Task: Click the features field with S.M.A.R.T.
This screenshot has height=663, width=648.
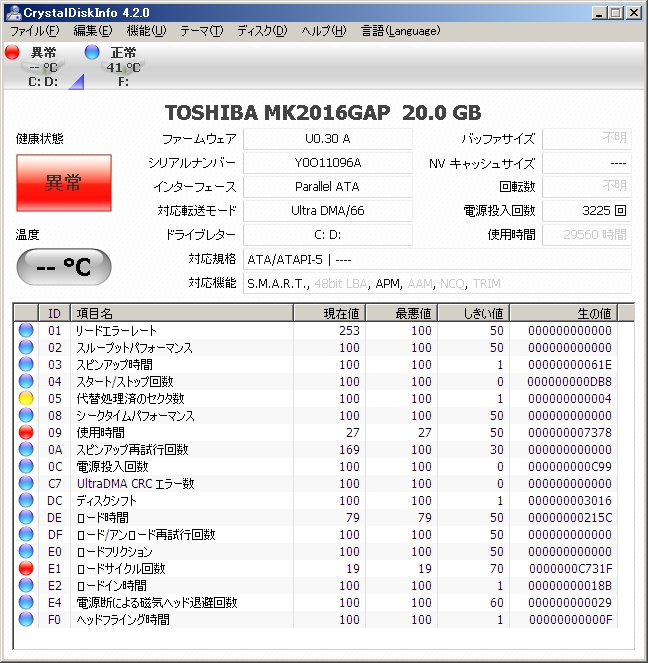Action: click(x=437, y=283)
